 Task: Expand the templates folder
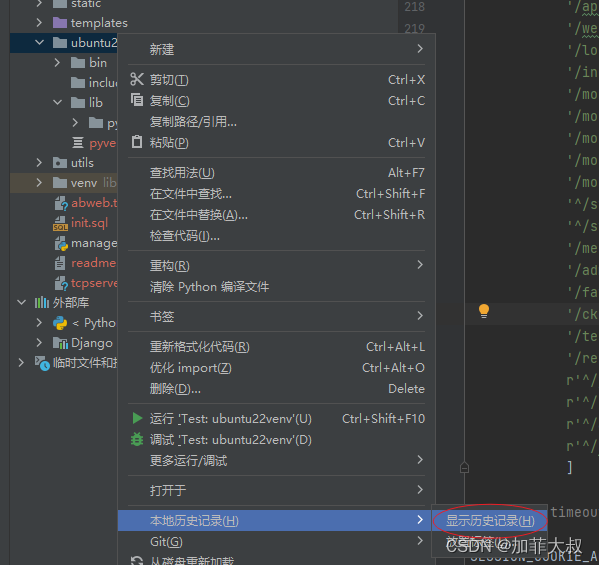coord(39,23)
